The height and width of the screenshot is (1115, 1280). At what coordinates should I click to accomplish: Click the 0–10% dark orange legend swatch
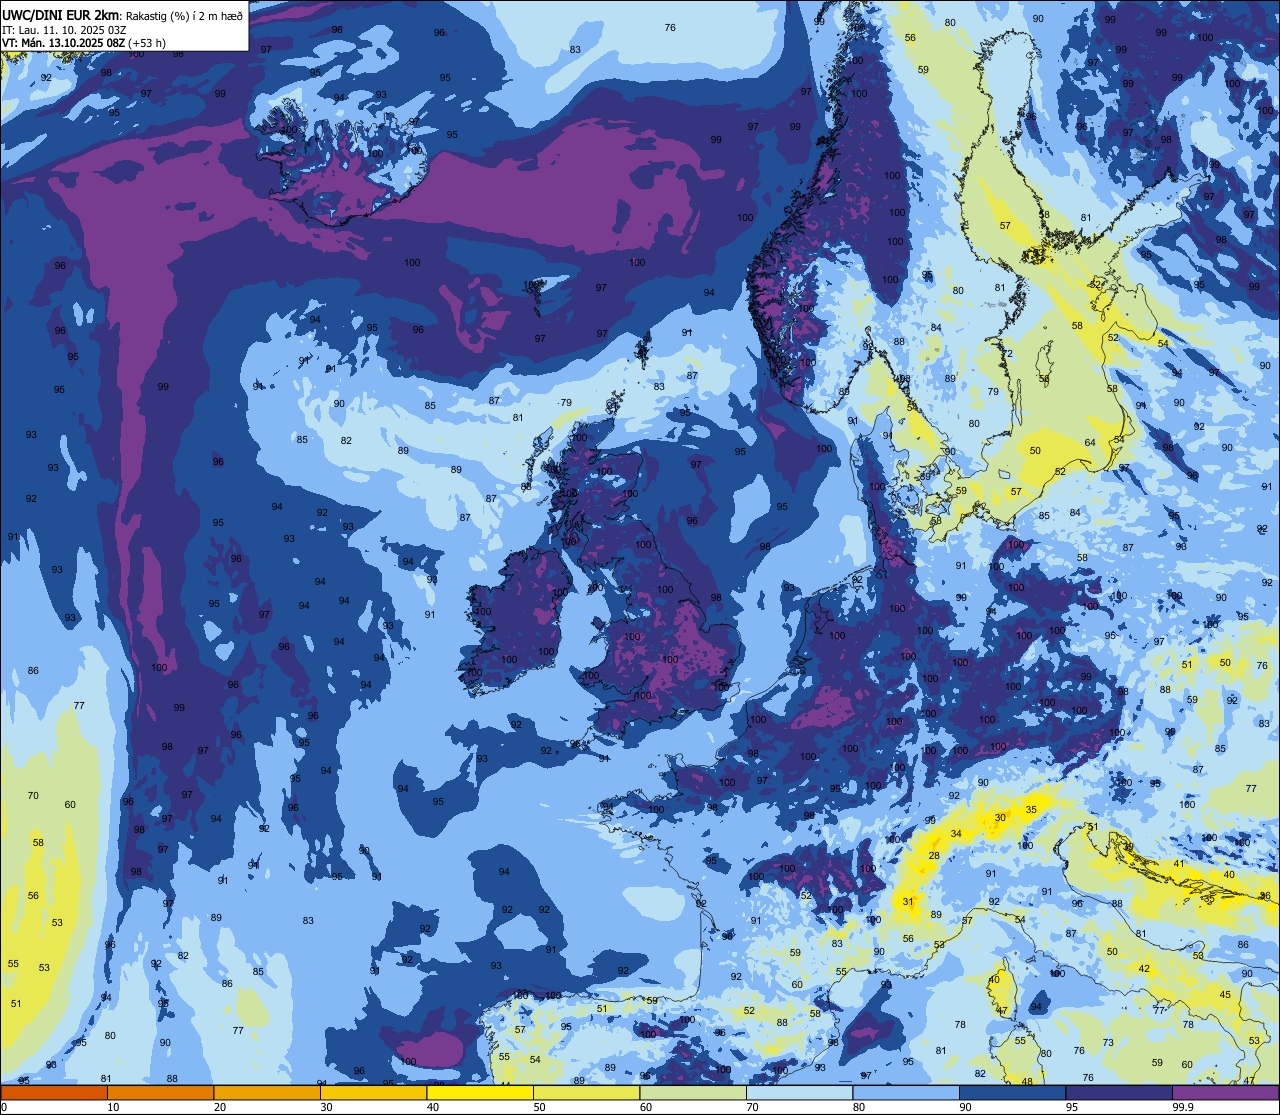coord(54,1092)
